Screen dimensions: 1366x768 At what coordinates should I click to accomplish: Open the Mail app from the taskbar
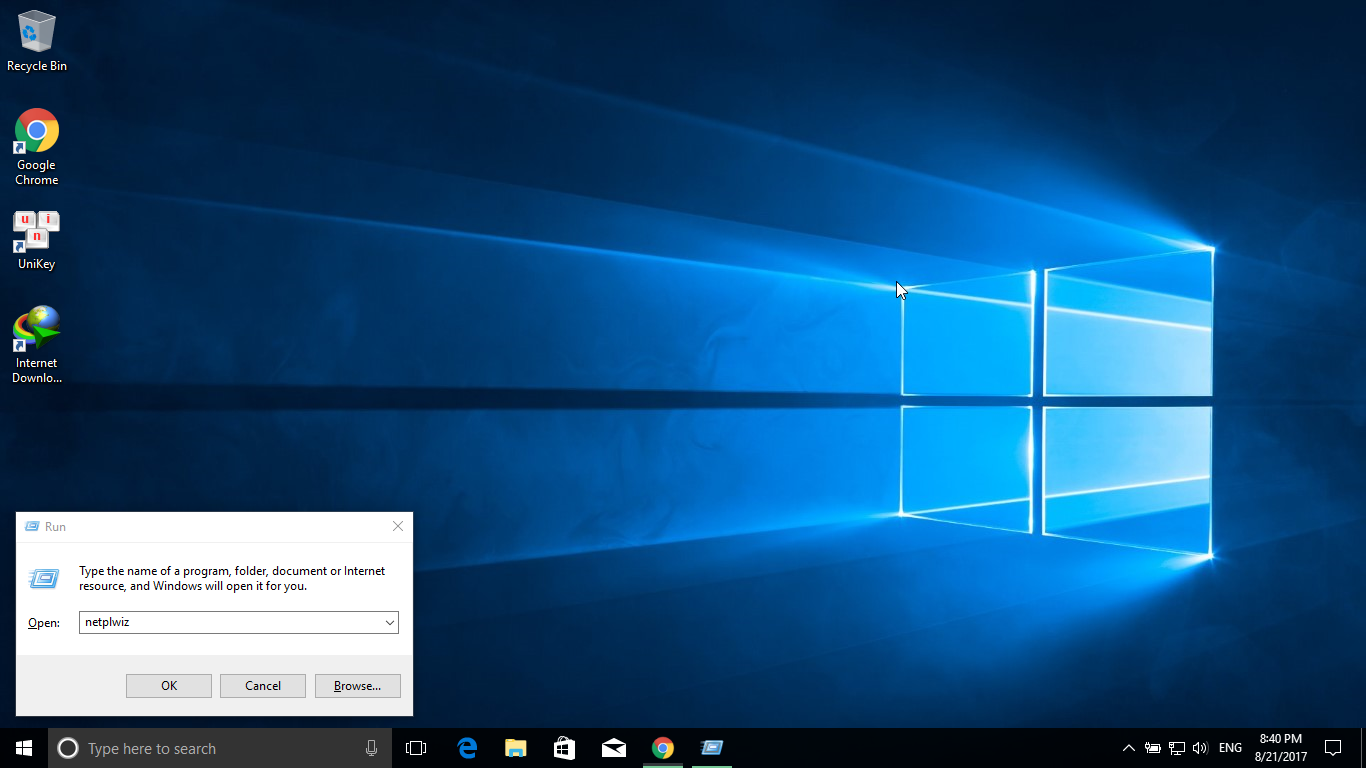(614, 748)
